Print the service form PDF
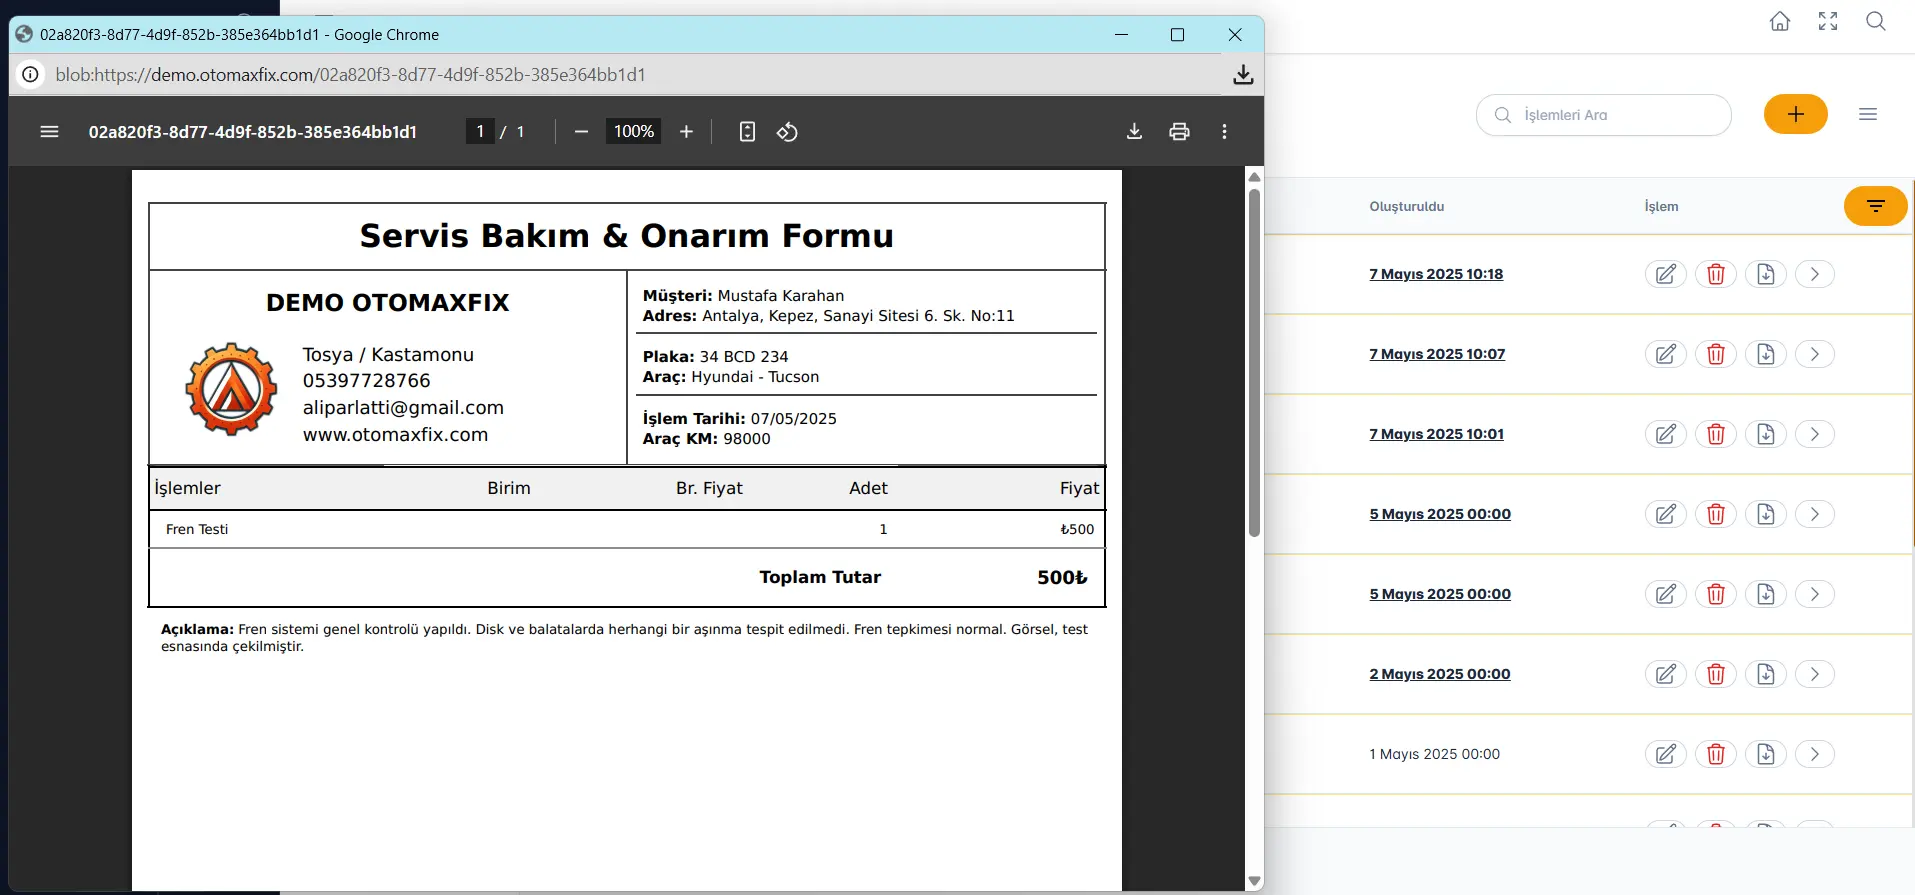 point(1179,132)
